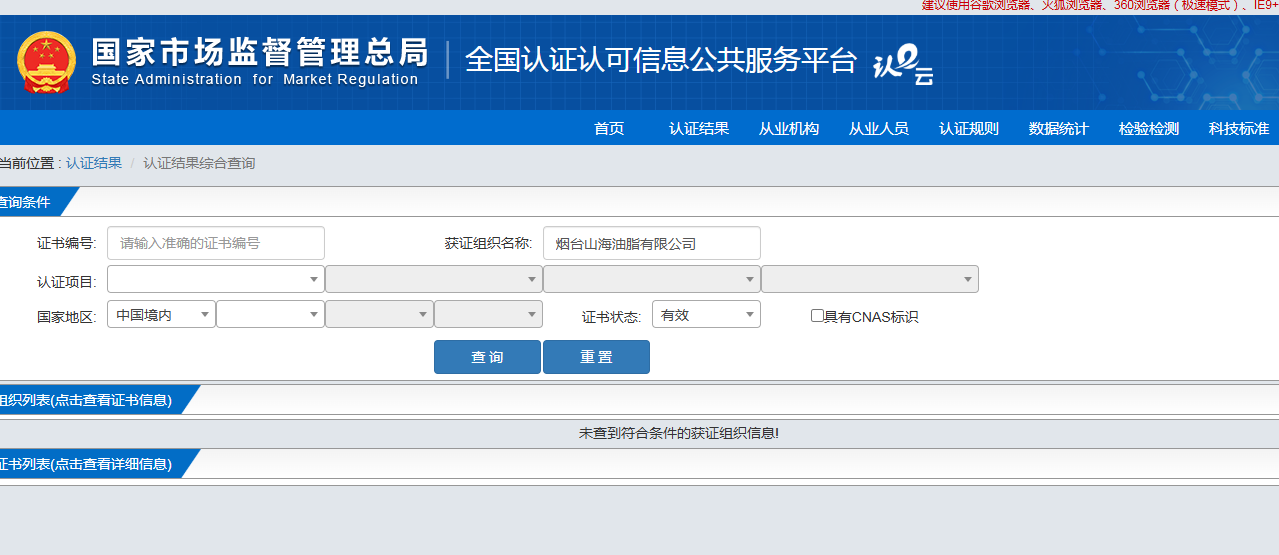This screenshot has width=1279, height=555.
Task: Click 全国认证认可信息公共服务平台 title text
Action: coord(661,60)
